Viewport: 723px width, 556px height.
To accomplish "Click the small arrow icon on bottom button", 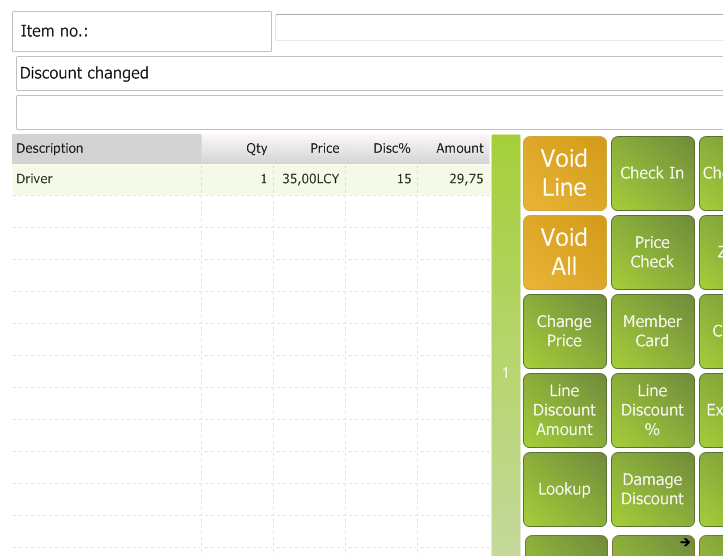I will (685, 542).
